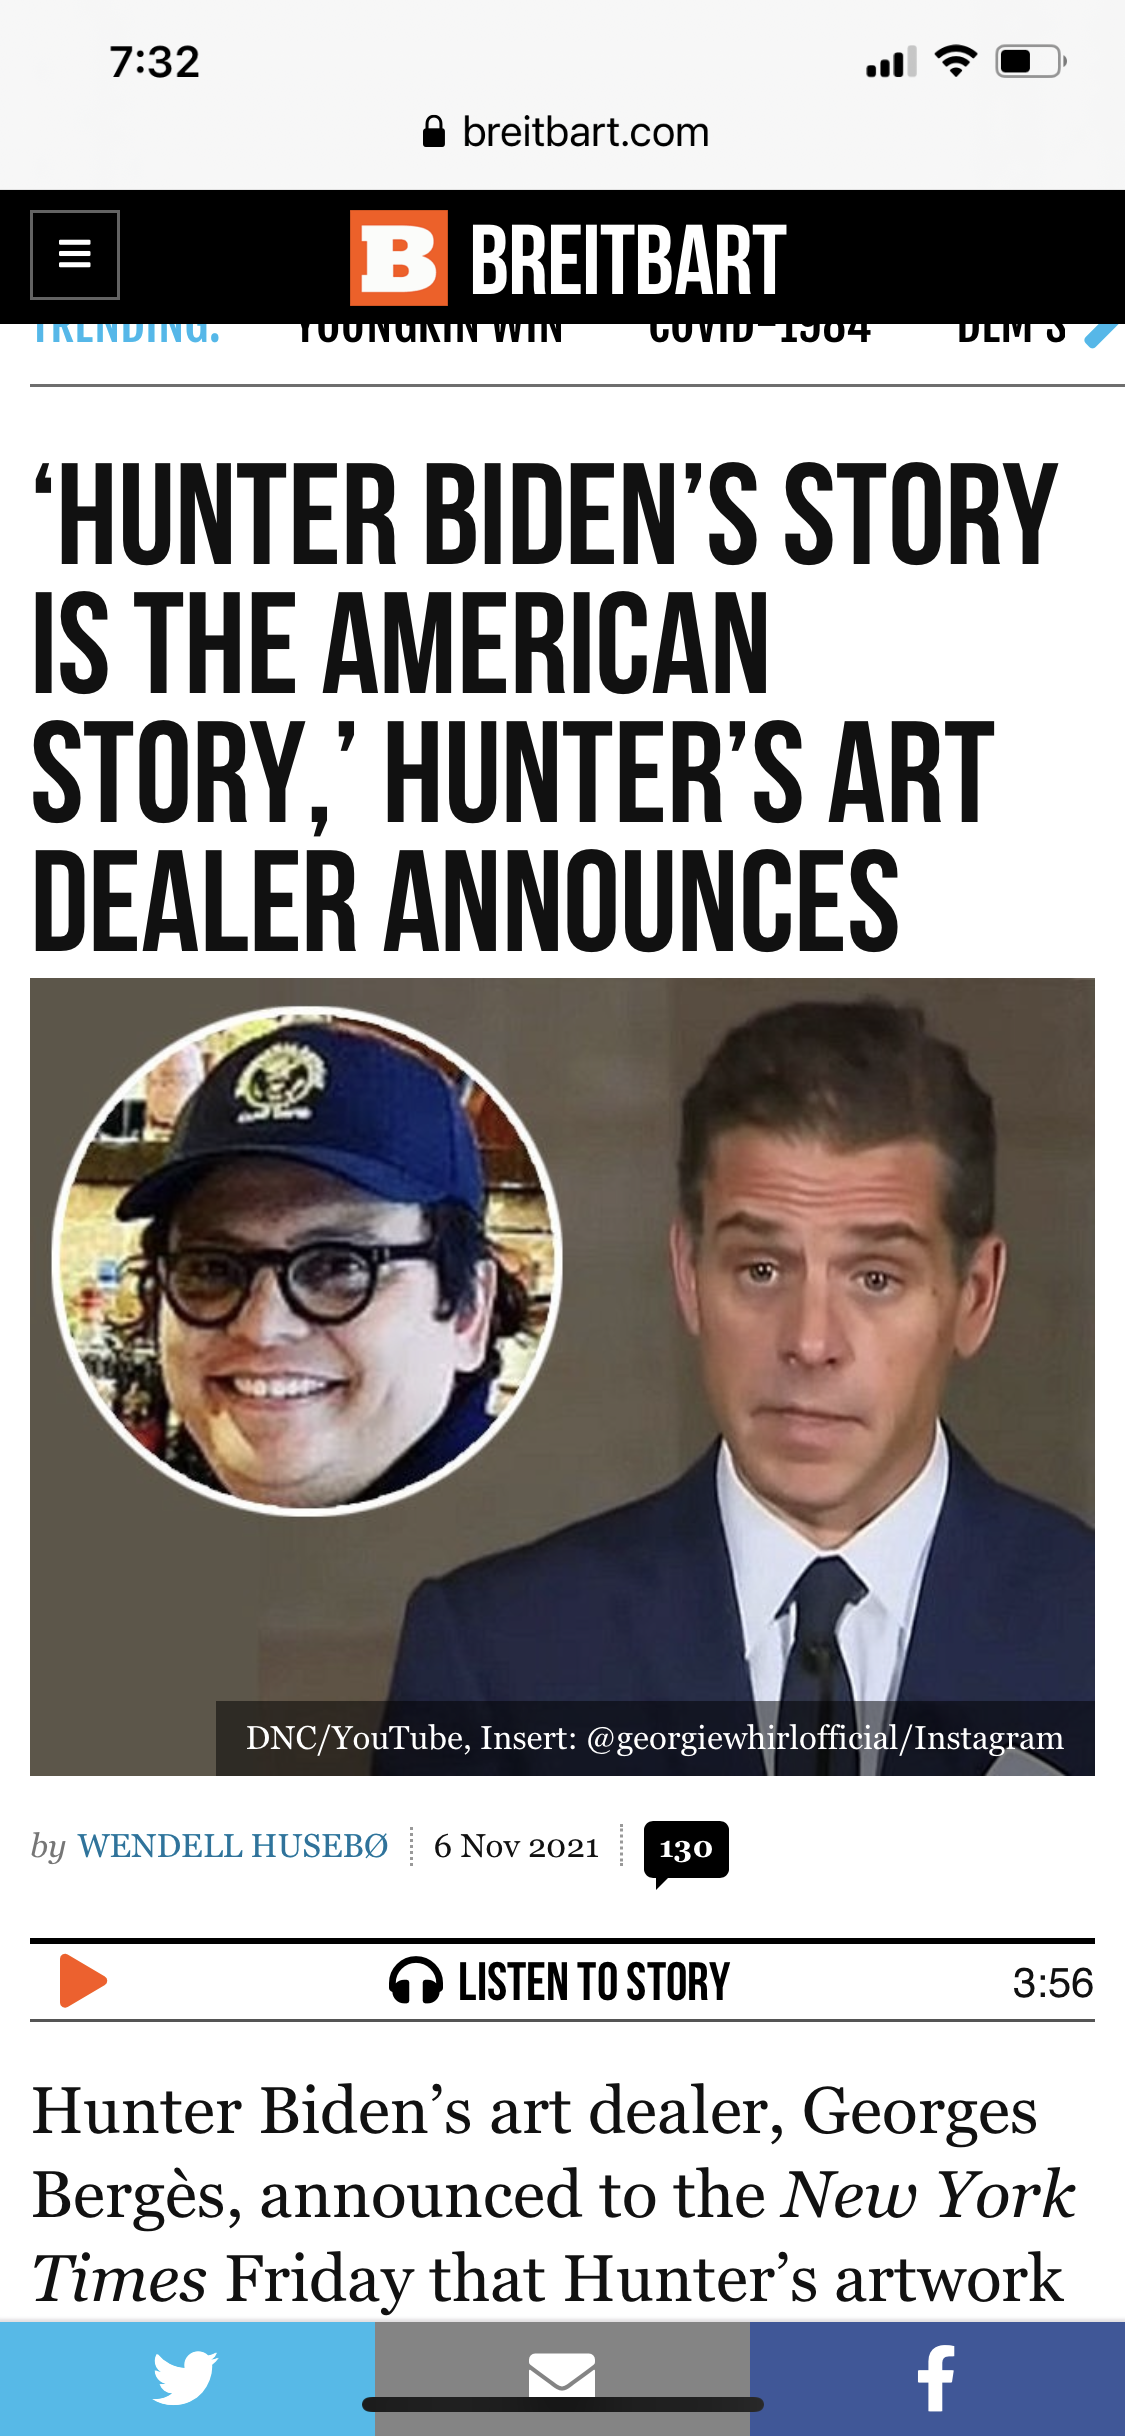
Task: Tap the 3:56 audio duration
Action: click(x=1053, y=1983)
